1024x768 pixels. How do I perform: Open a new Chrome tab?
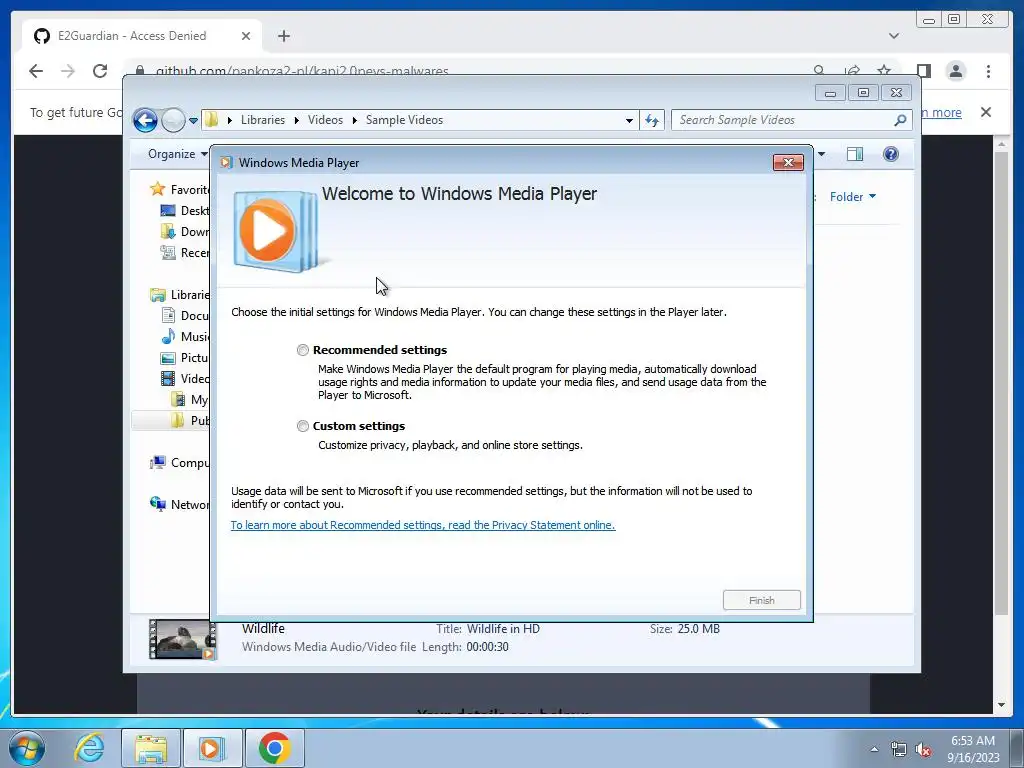point(283,36)
